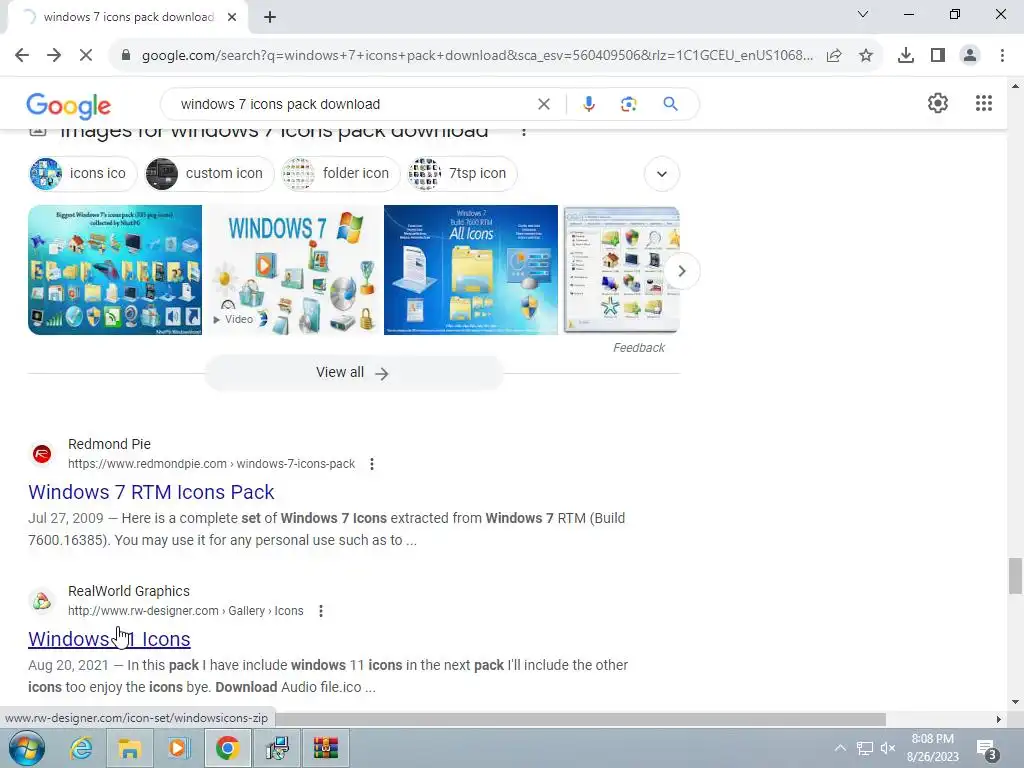Screen dimensions: 1024x768
Task: Click the horizontal scrollbar right arrow
Action: point(999,719)
